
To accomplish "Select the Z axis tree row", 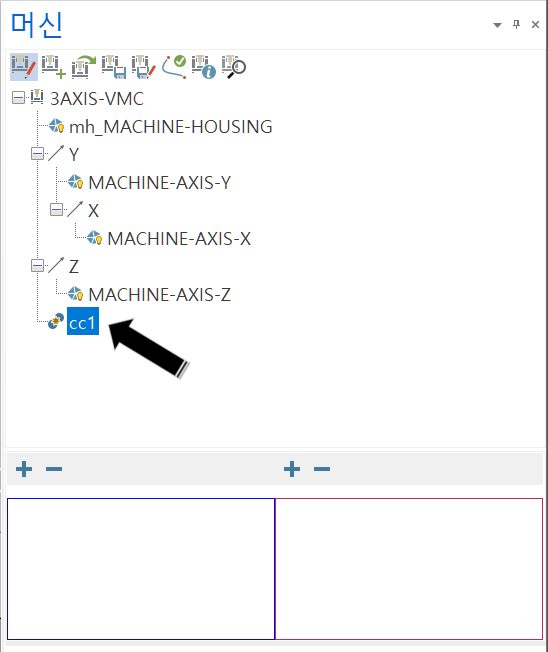I will pyautogui.click(x=74, y=266).
